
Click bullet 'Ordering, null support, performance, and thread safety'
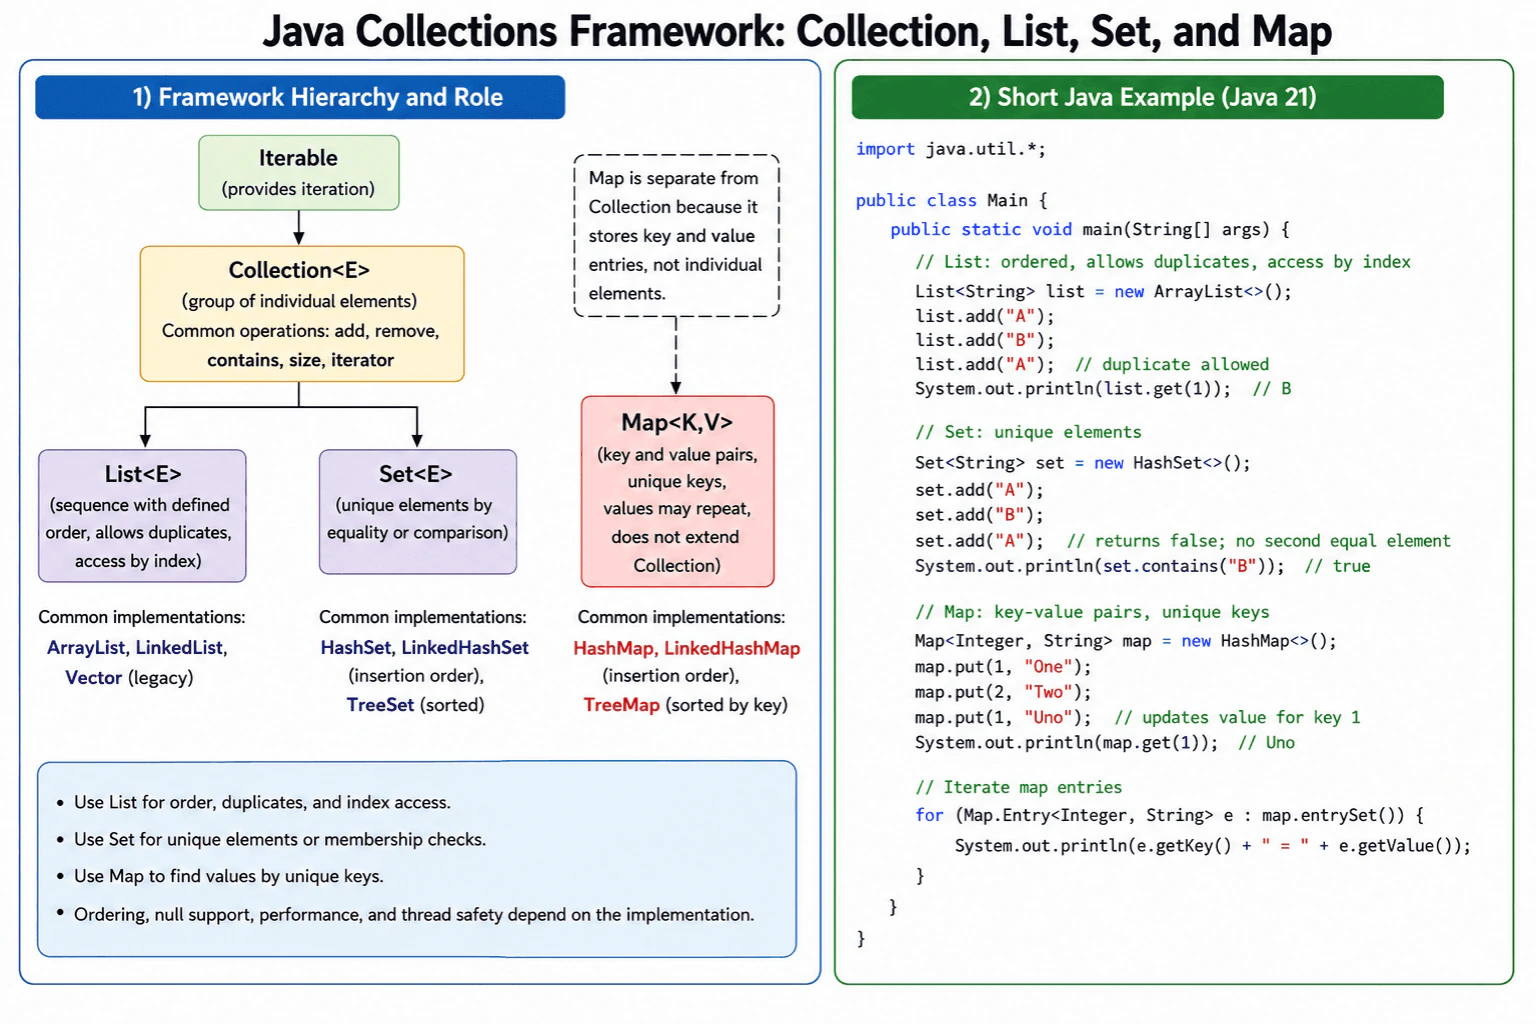point(414,914)
